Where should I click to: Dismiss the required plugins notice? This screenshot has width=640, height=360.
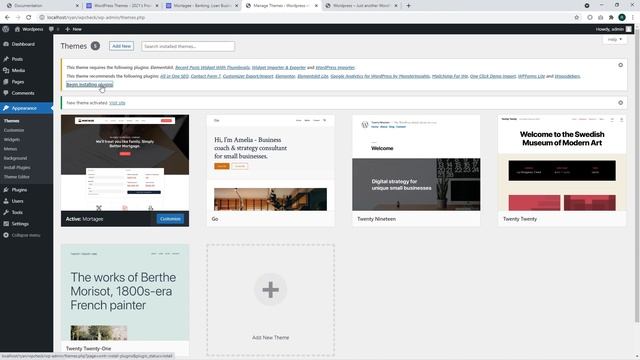620,65
